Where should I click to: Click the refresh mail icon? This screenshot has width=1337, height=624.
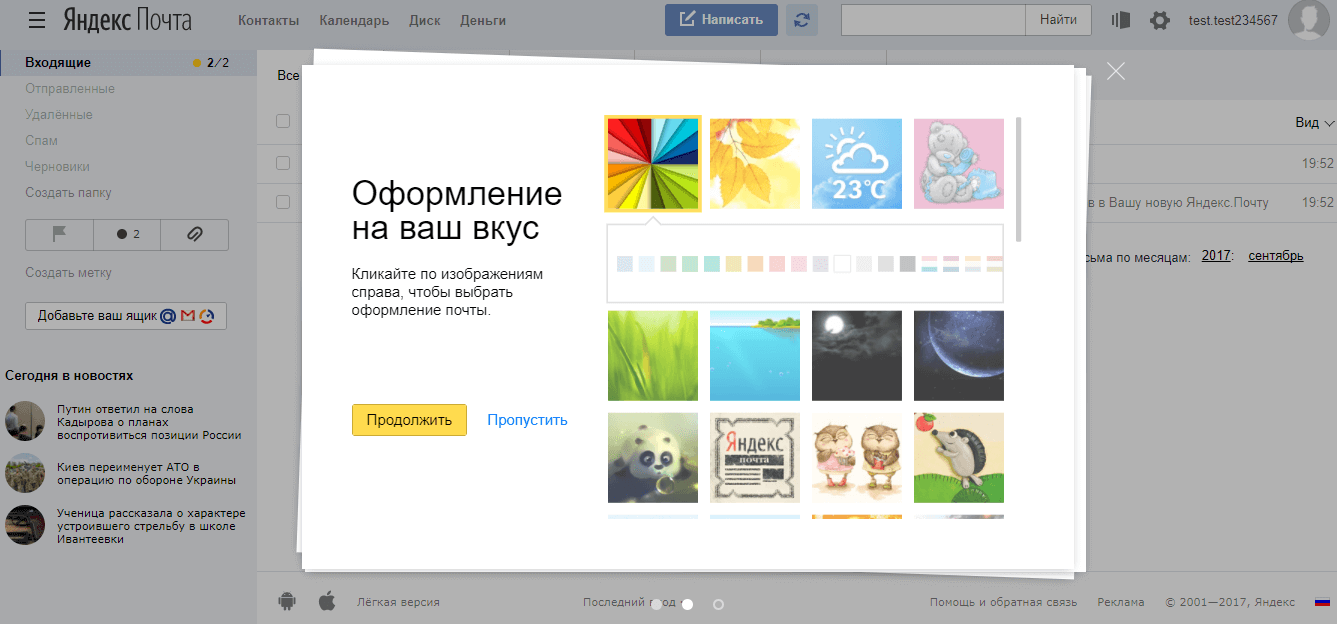pos(801,20)
